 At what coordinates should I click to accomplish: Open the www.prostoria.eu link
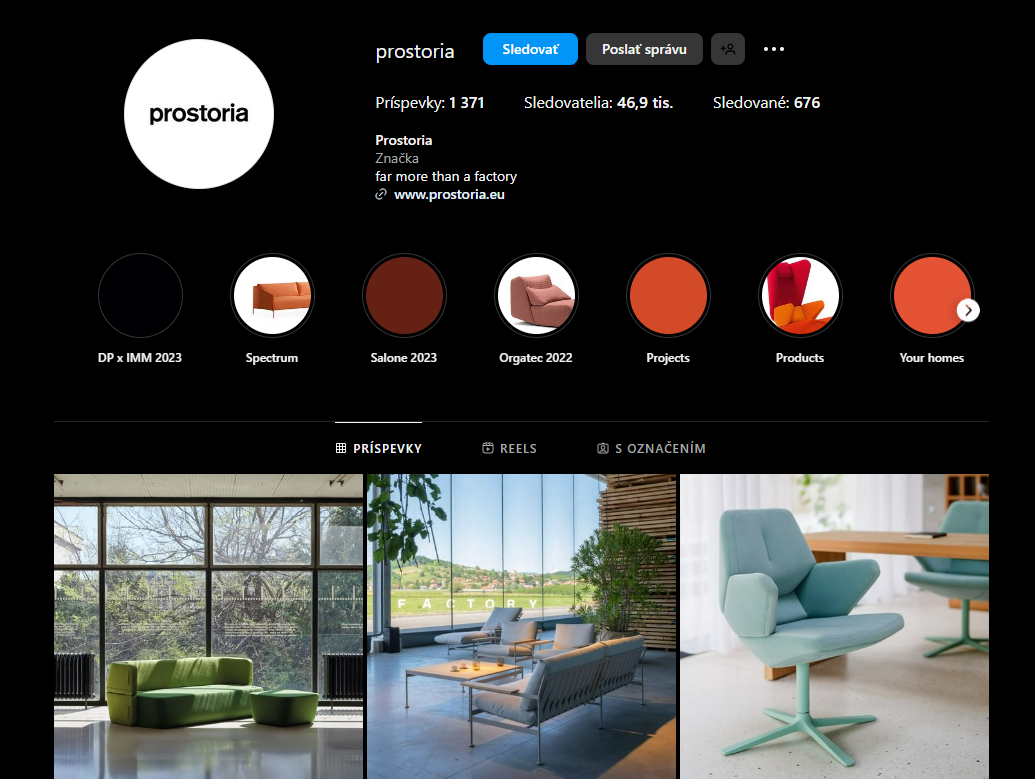(449, 195)
